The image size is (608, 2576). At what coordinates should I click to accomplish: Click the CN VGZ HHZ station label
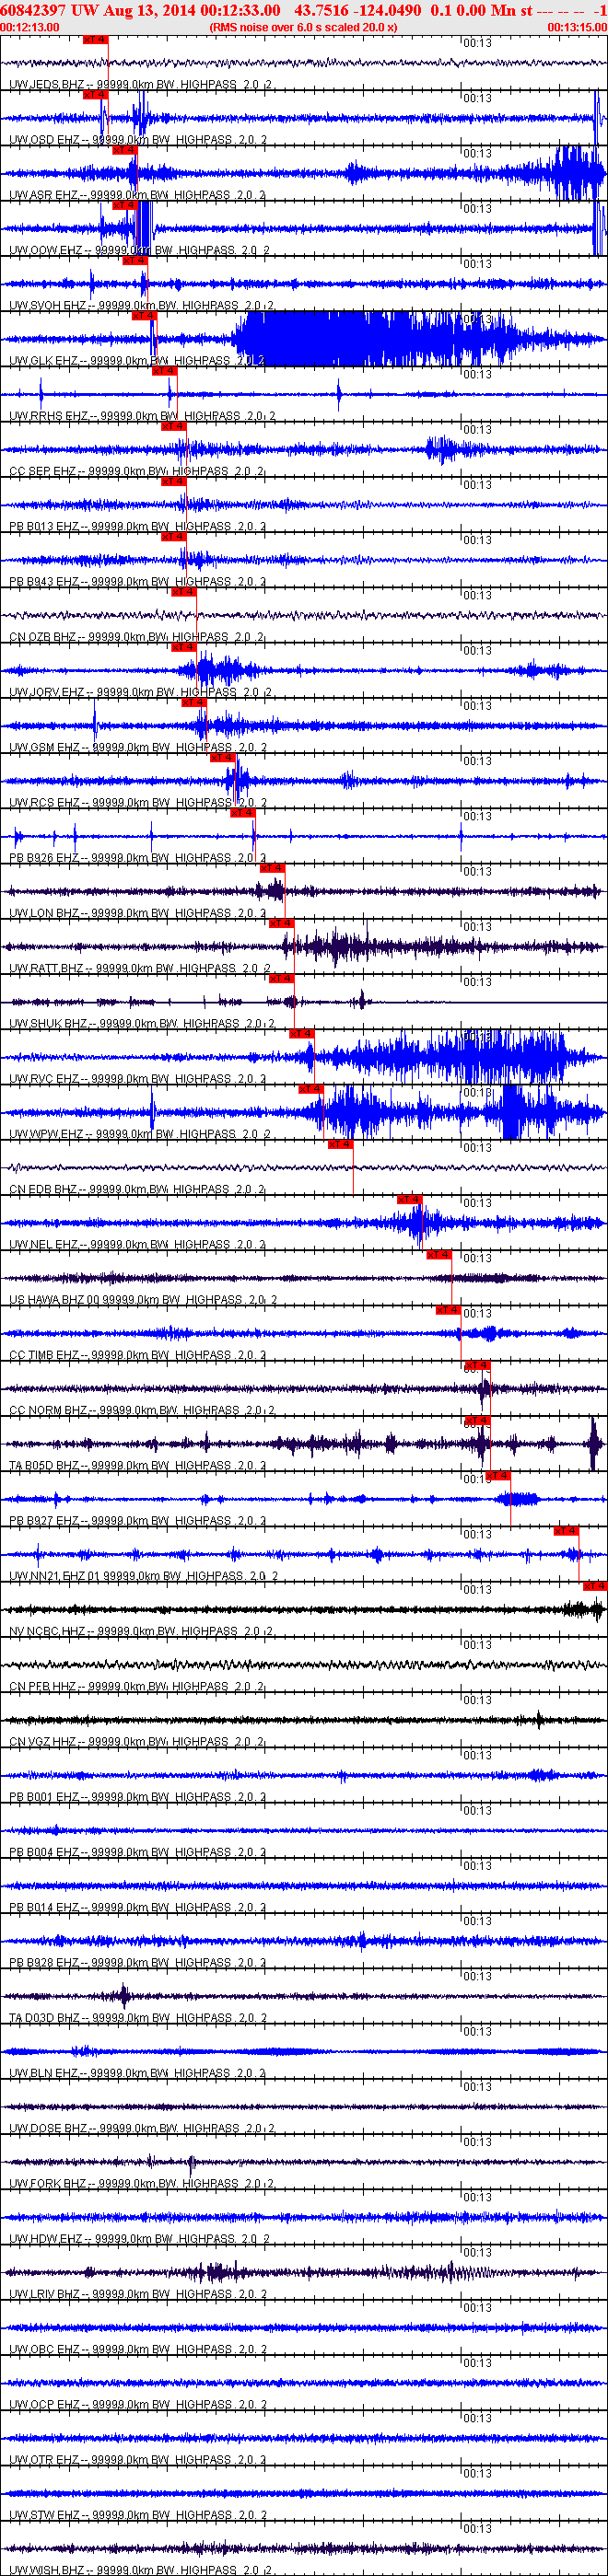tap(137, 1742)
